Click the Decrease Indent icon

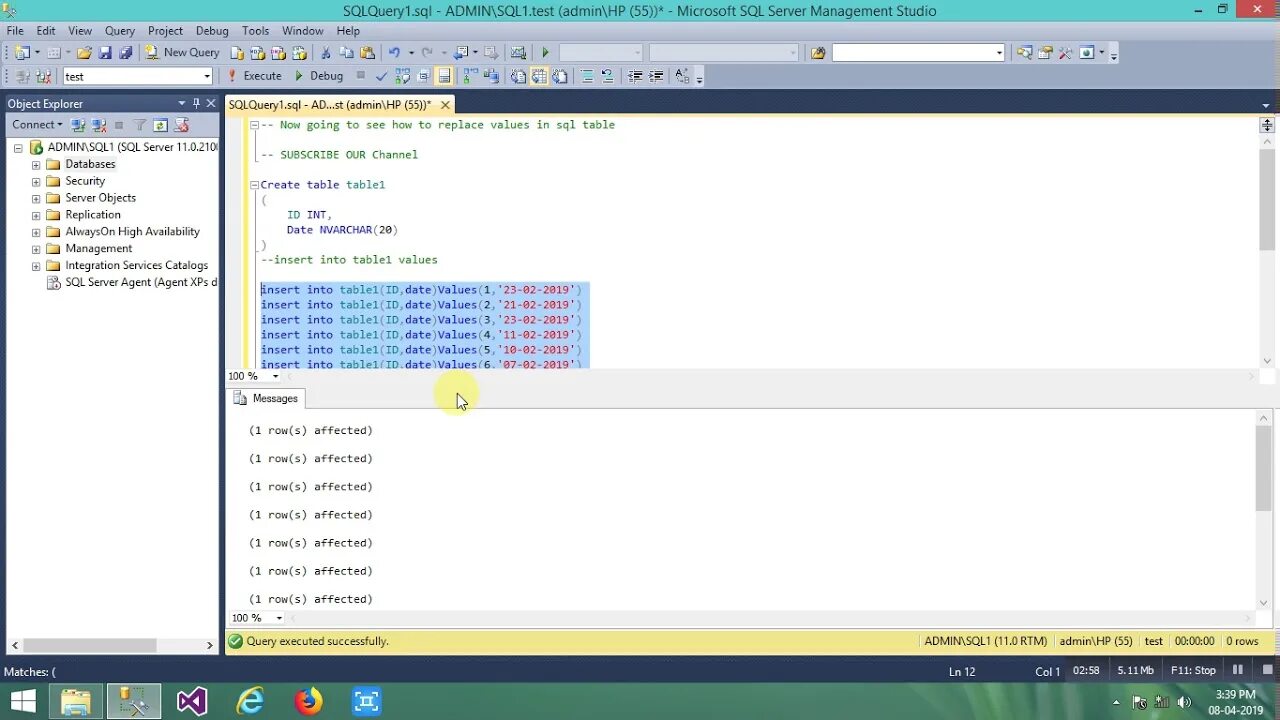[635, 75]
